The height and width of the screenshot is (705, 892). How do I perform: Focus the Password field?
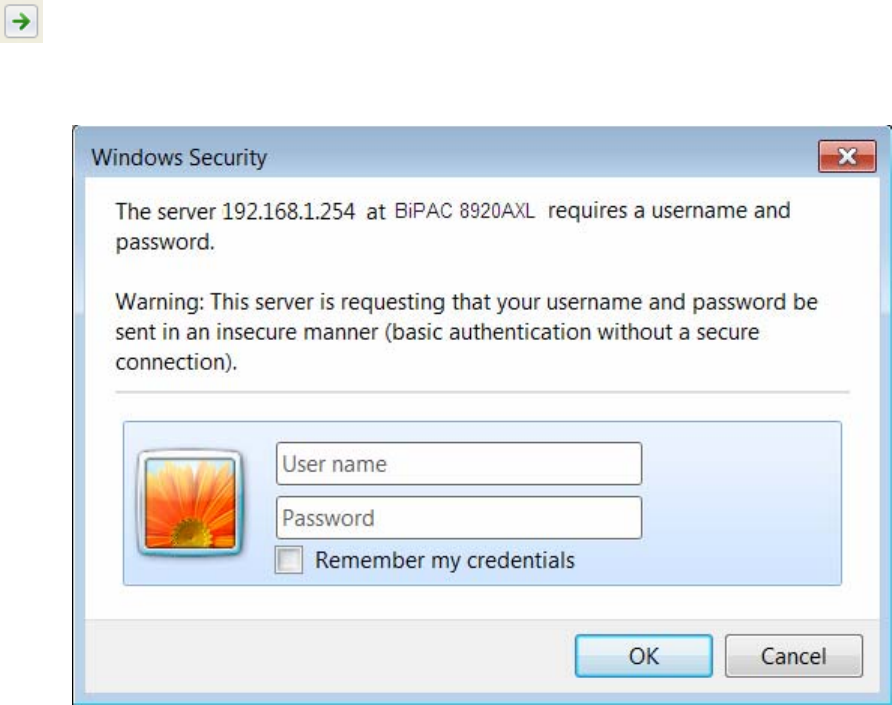(459, 518)
